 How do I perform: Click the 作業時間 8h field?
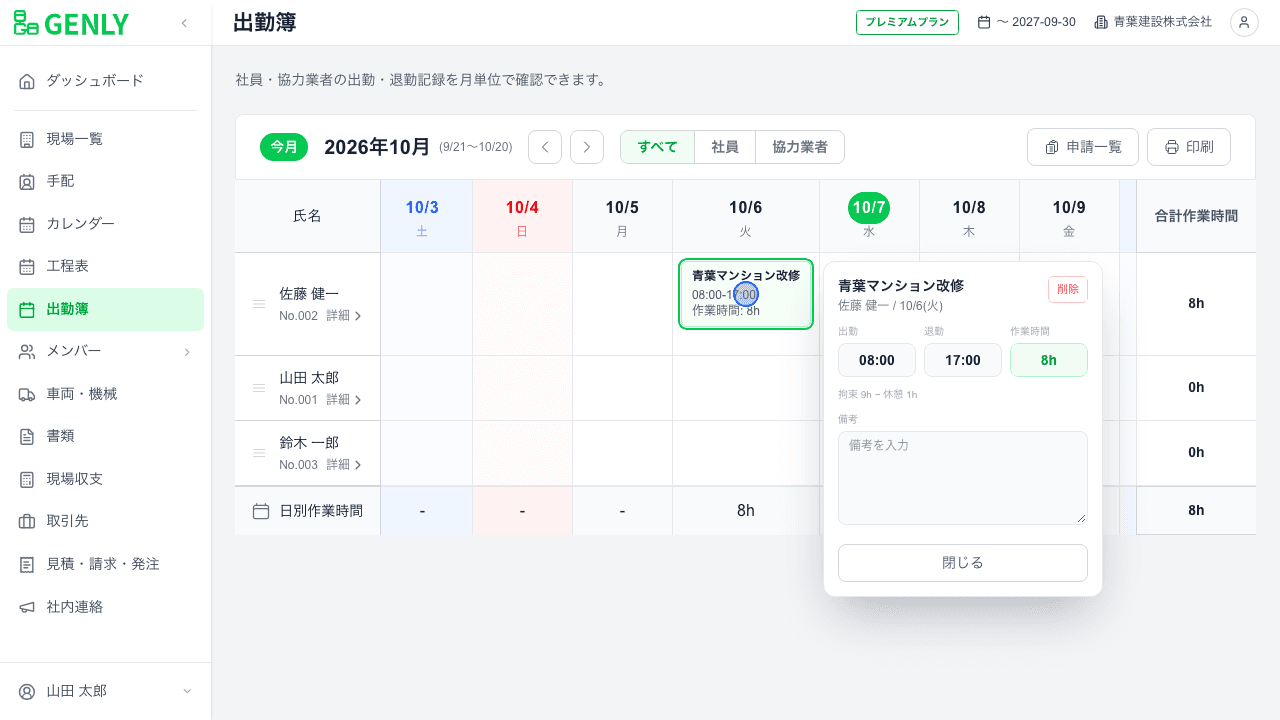1049,360
